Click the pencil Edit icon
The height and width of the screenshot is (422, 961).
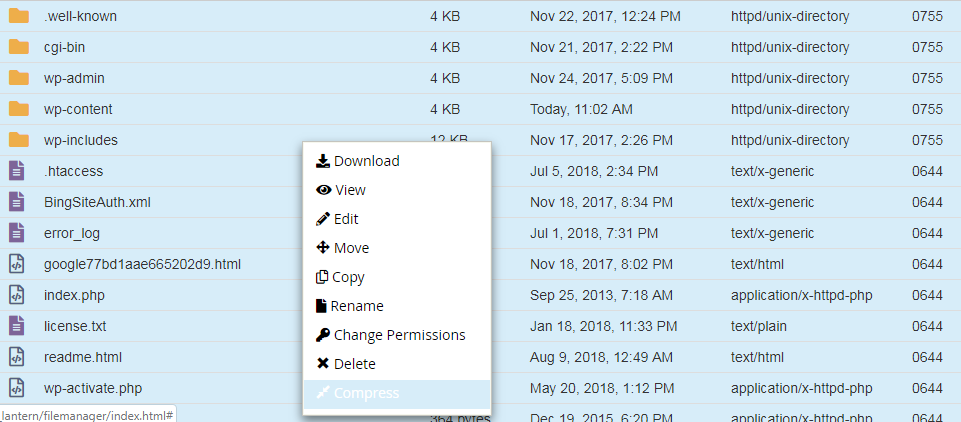pyautogui.click(x=323, y=219)
